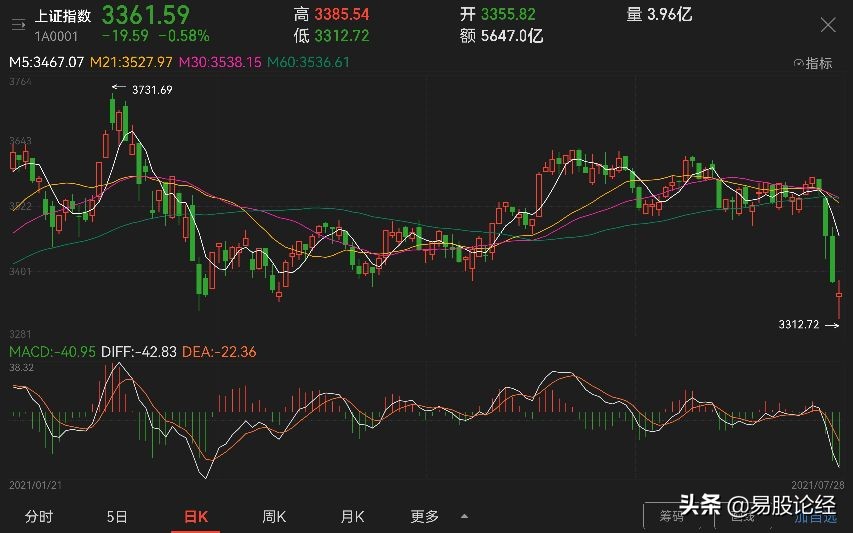The height and width of the screenshot is (533, 853).
Task: Click the end date 2021/07/28
Action: point(818,485)
